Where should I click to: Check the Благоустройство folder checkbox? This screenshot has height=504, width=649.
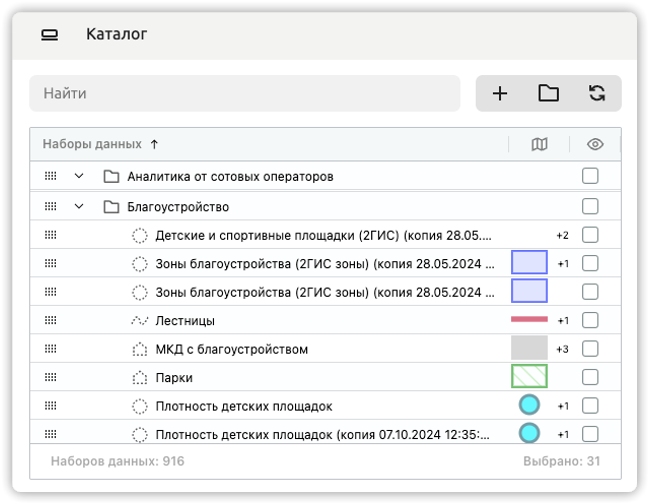590,206
